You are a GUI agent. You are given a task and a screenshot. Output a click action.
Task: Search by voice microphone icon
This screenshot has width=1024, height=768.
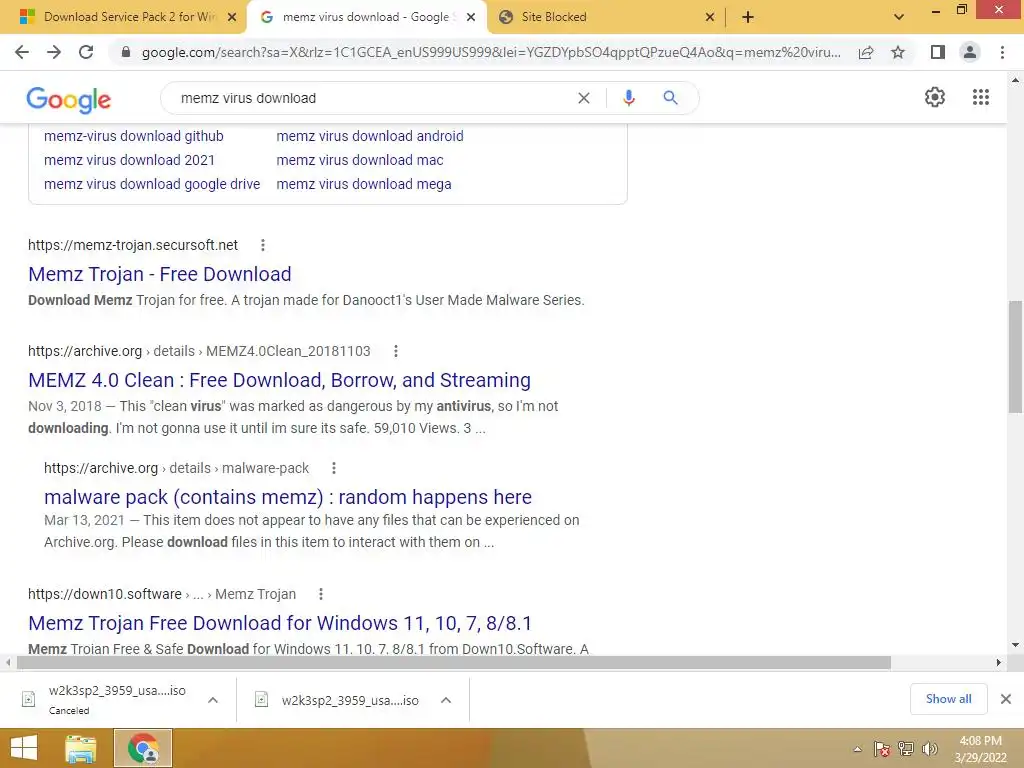(x=628, y=98)
